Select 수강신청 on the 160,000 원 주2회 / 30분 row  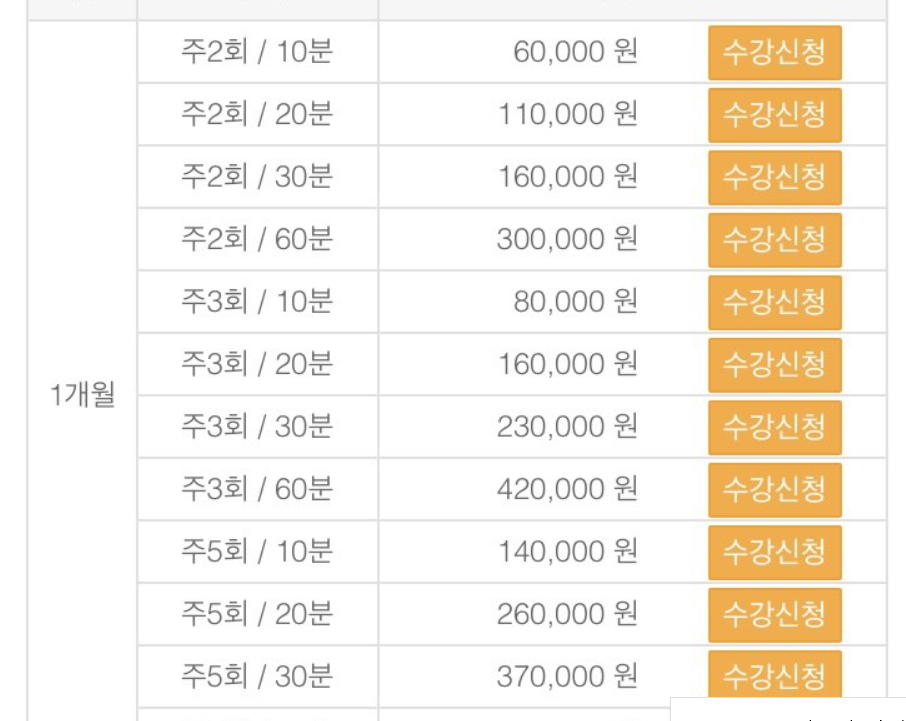click(775, 177)
